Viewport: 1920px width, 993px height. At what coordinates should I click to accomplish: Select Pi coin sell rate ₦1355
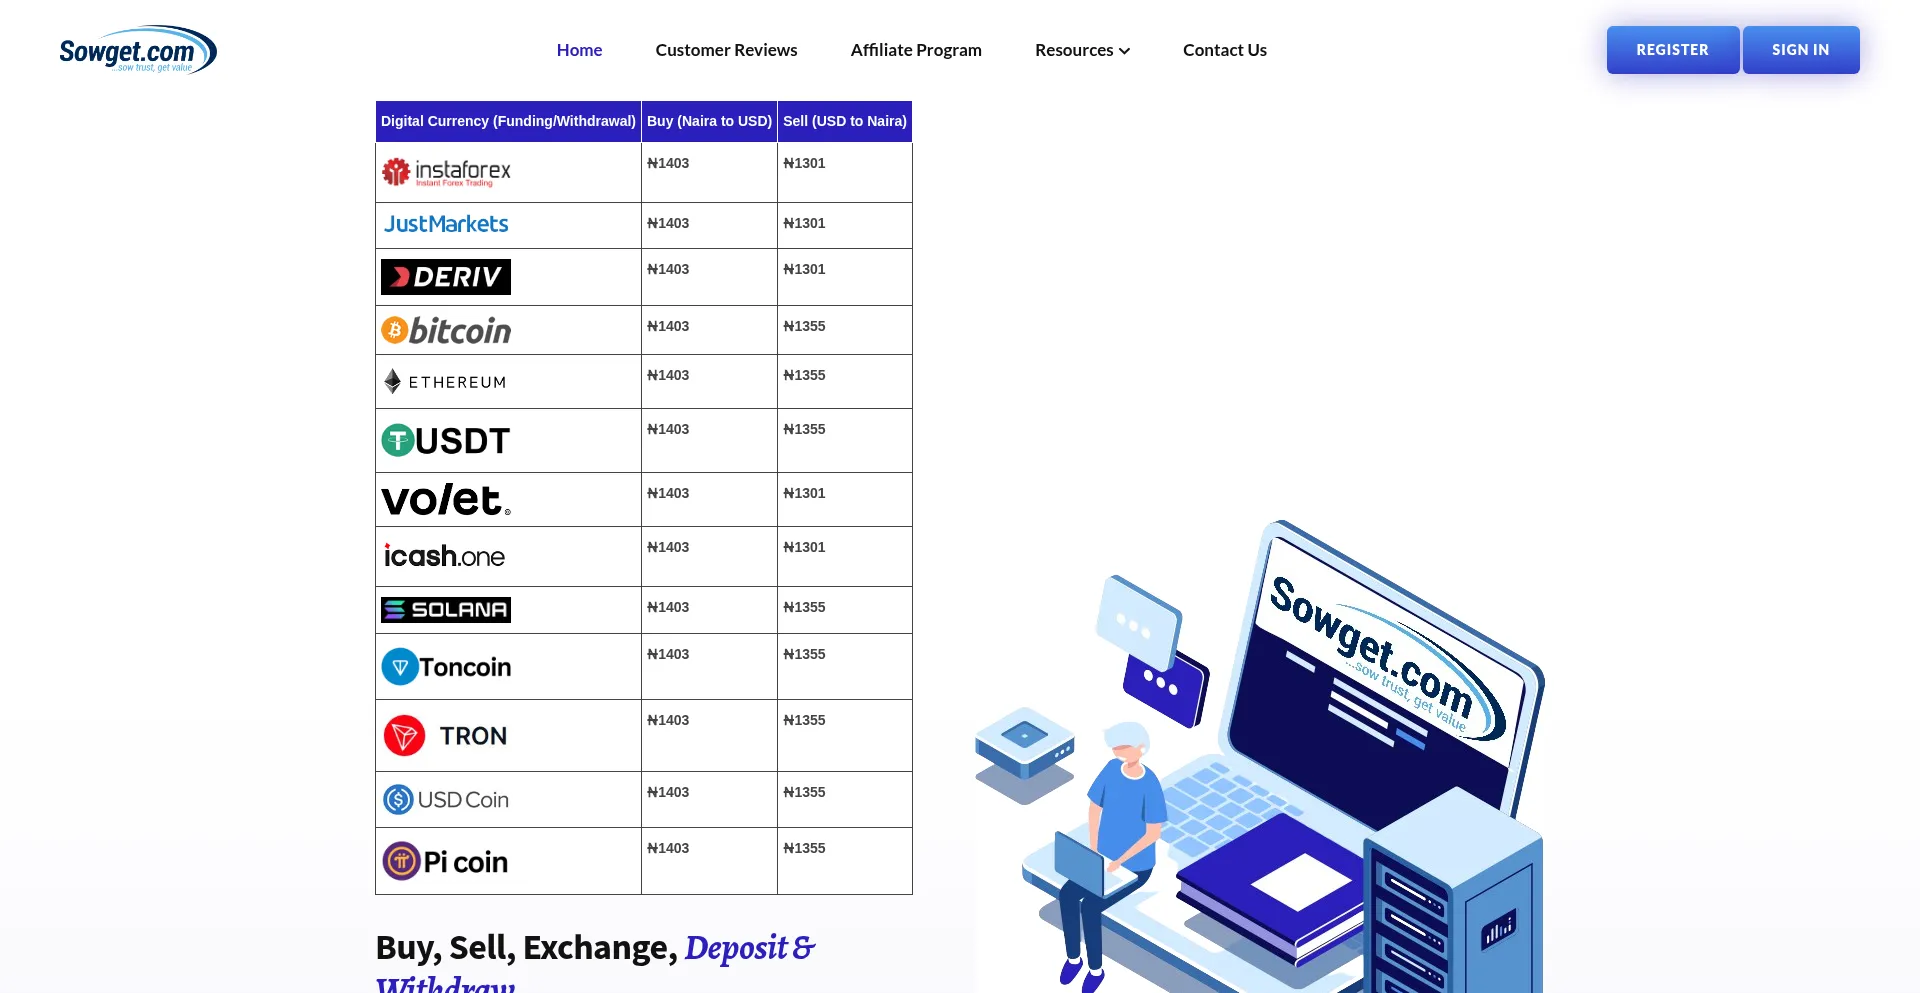pyautogui.click(x=804, y=848)
